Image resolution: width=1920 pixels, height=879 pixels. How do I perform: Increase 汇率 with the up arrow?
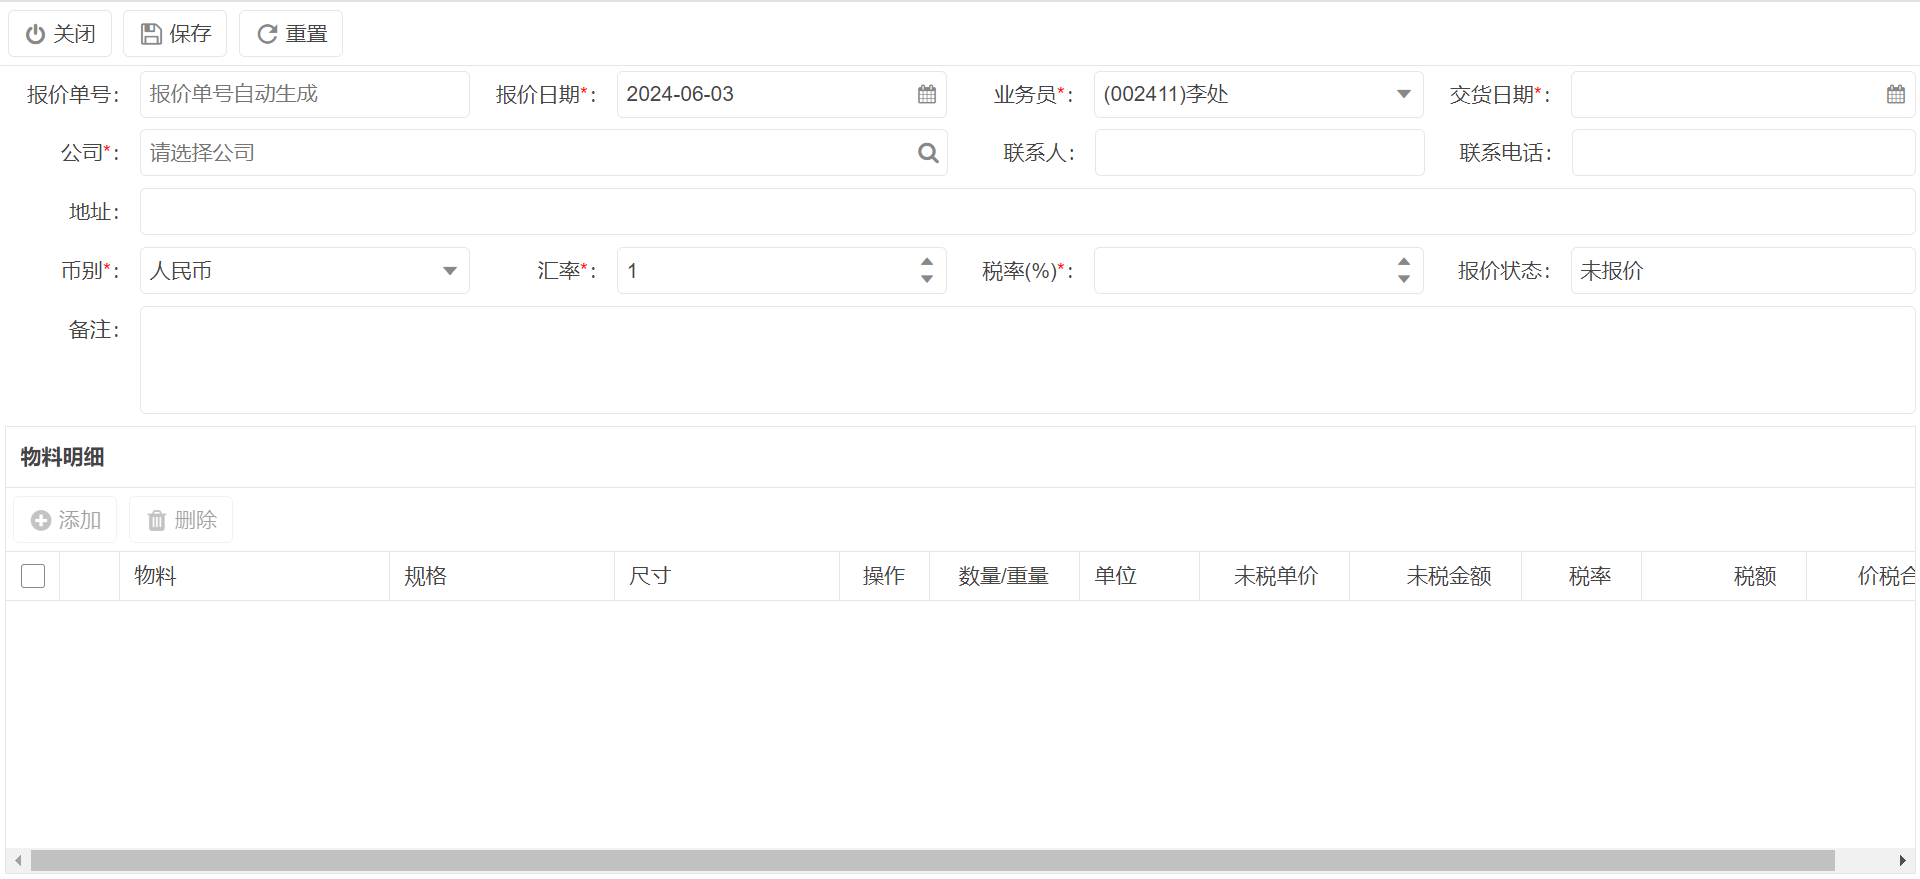(x=927, y=262)
